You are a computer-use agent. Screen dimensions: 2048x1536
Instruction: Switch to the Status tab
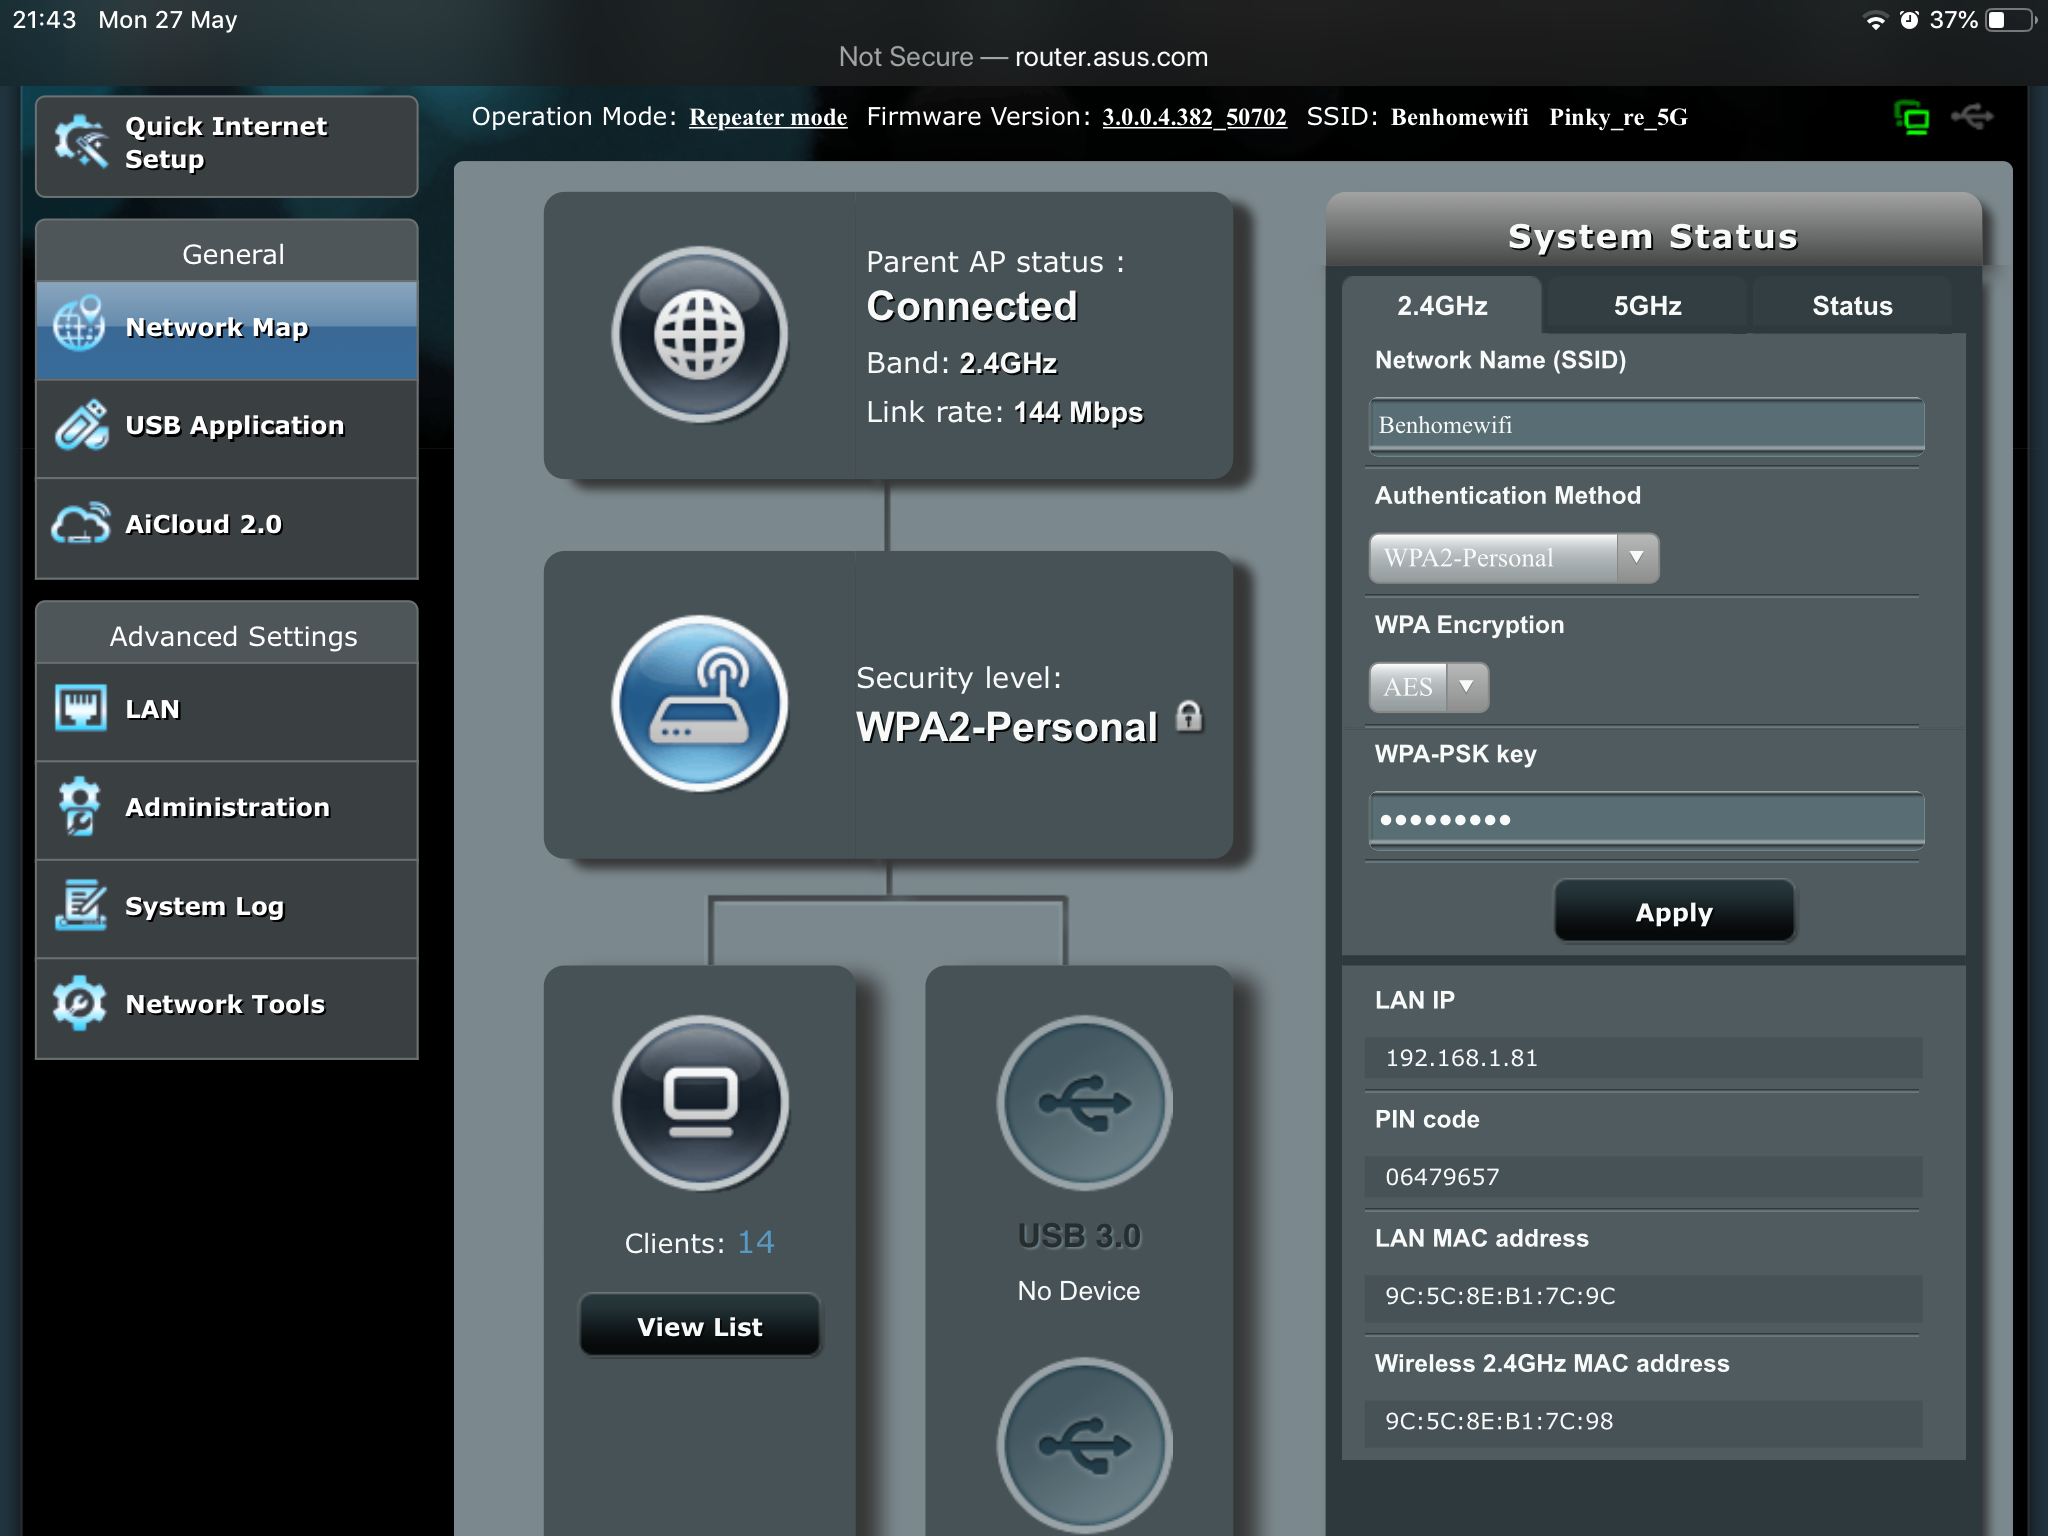pos(1852,306)
